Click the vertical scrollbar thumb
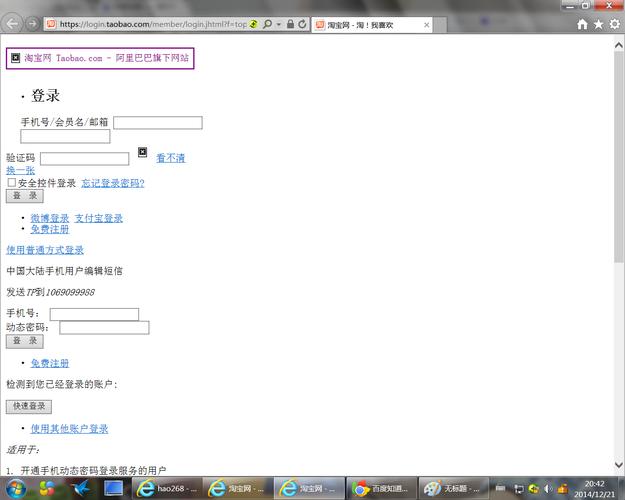This screenshot has height=500, width=625. [x=619, y=157]
